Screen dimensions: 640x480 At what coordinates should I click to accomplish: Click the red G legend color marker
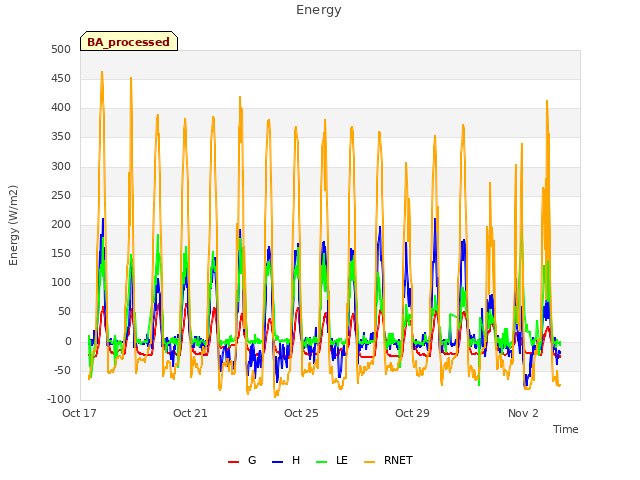233,462
